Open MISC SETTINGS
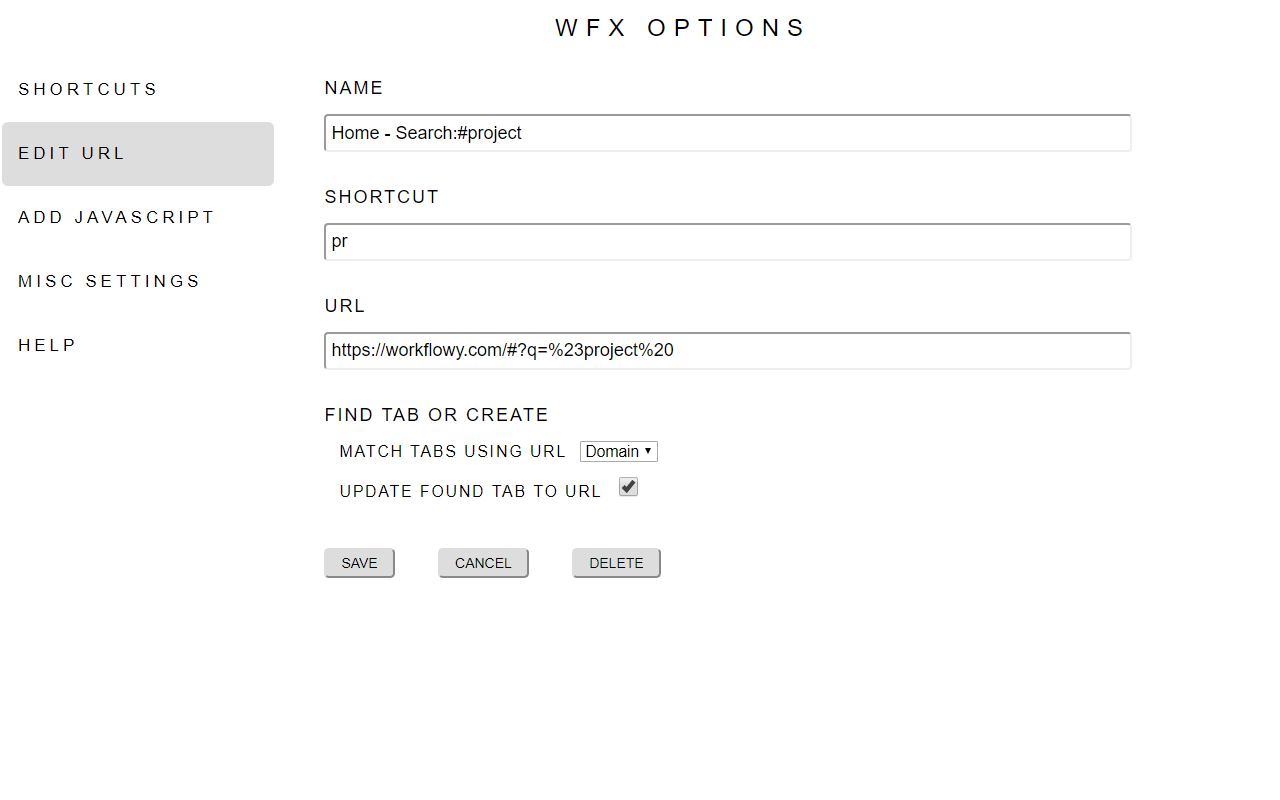1280x800 pixels. pyautogui.click(x=109, y=281)
